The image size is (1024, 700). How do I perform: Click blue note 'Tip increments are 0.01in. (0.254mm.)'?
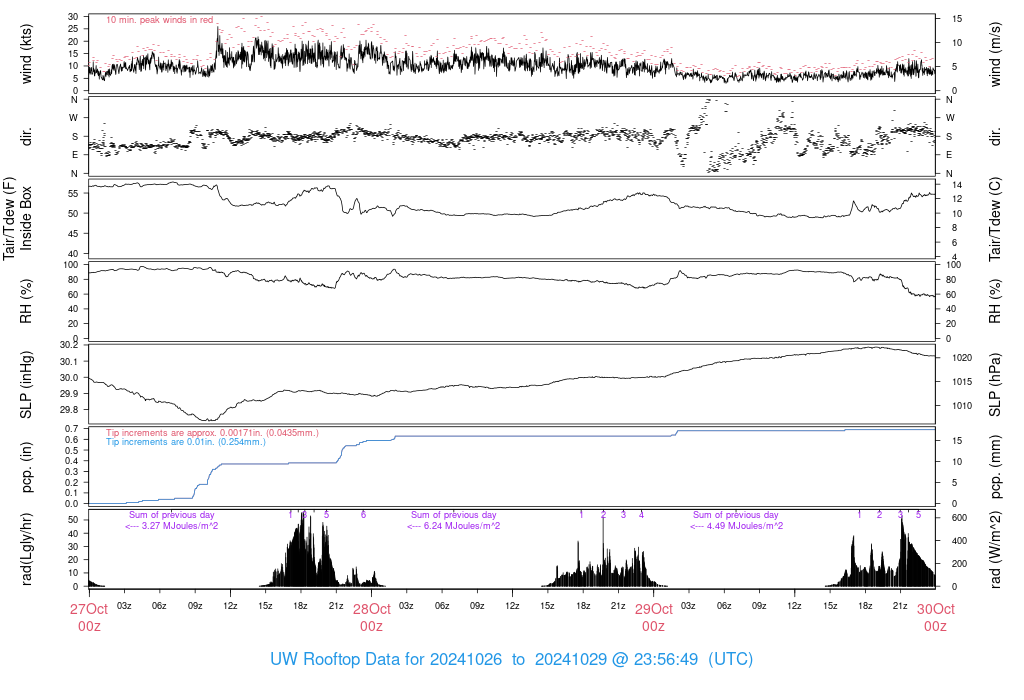(186, 442)
